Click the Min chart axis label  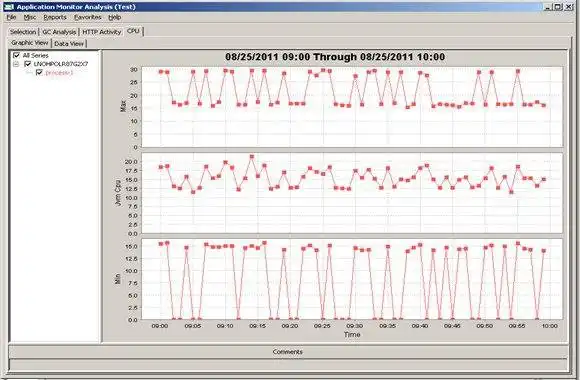(118, 279)
